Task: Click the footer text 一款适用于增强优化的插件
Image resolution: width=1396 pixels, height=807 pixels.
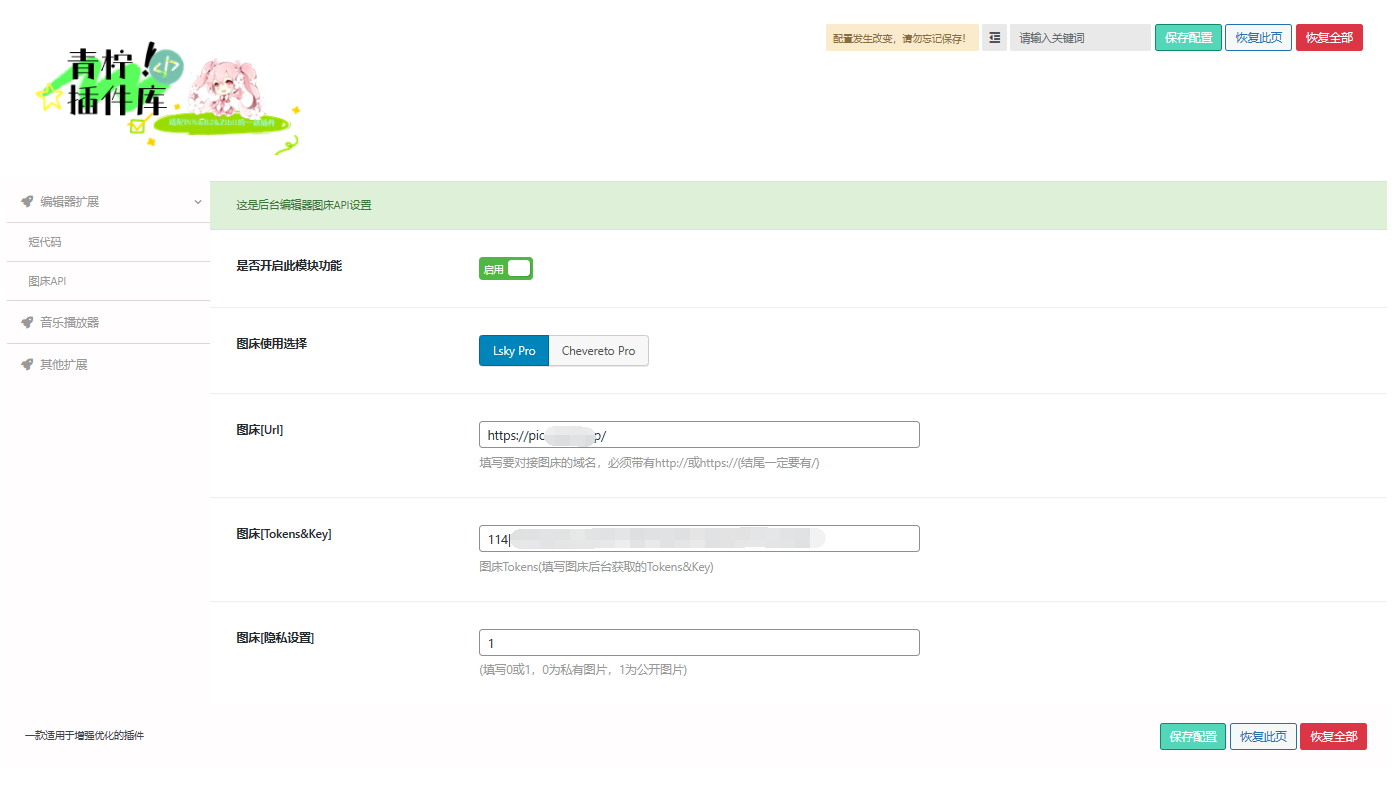Action: [x=84, y=736]
